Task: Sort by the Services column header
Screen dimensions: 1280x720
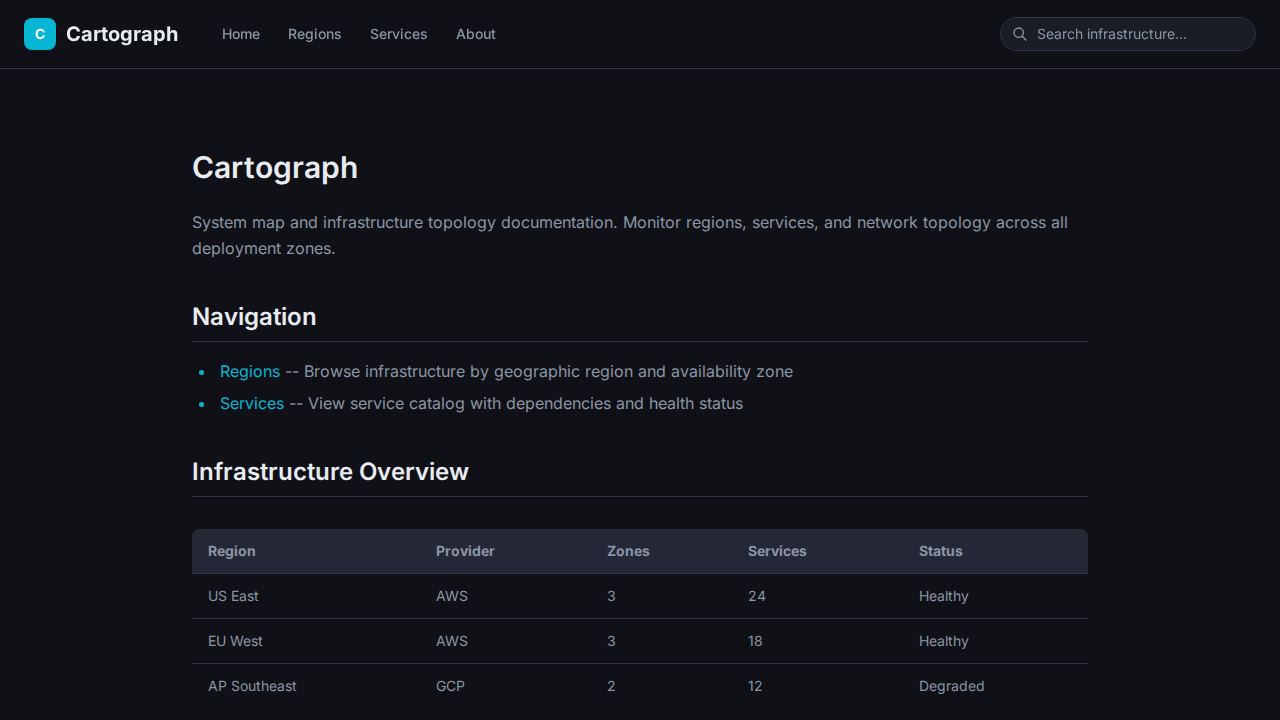Action: (x=777, y=551)
